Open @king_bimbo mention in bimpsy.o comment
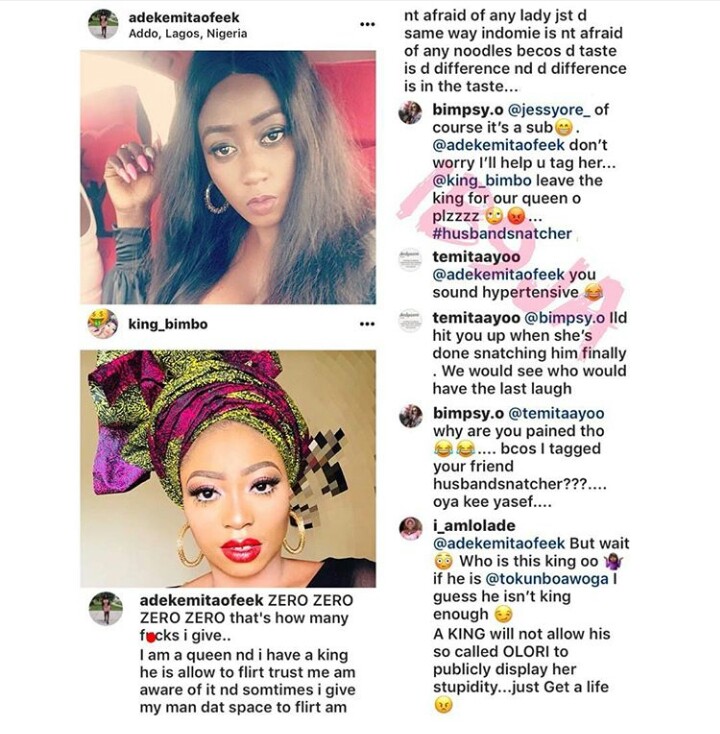Screen dimensions: 720x734 coord(482,180)
